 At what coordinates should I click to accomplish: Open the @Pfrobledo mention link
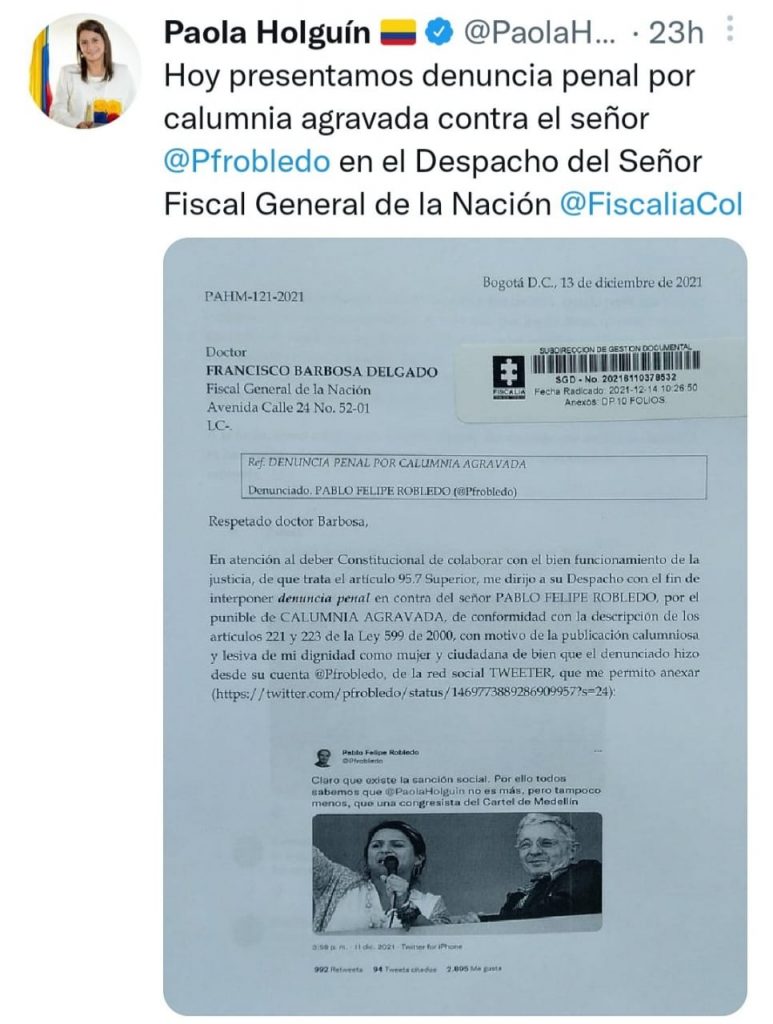247,161
